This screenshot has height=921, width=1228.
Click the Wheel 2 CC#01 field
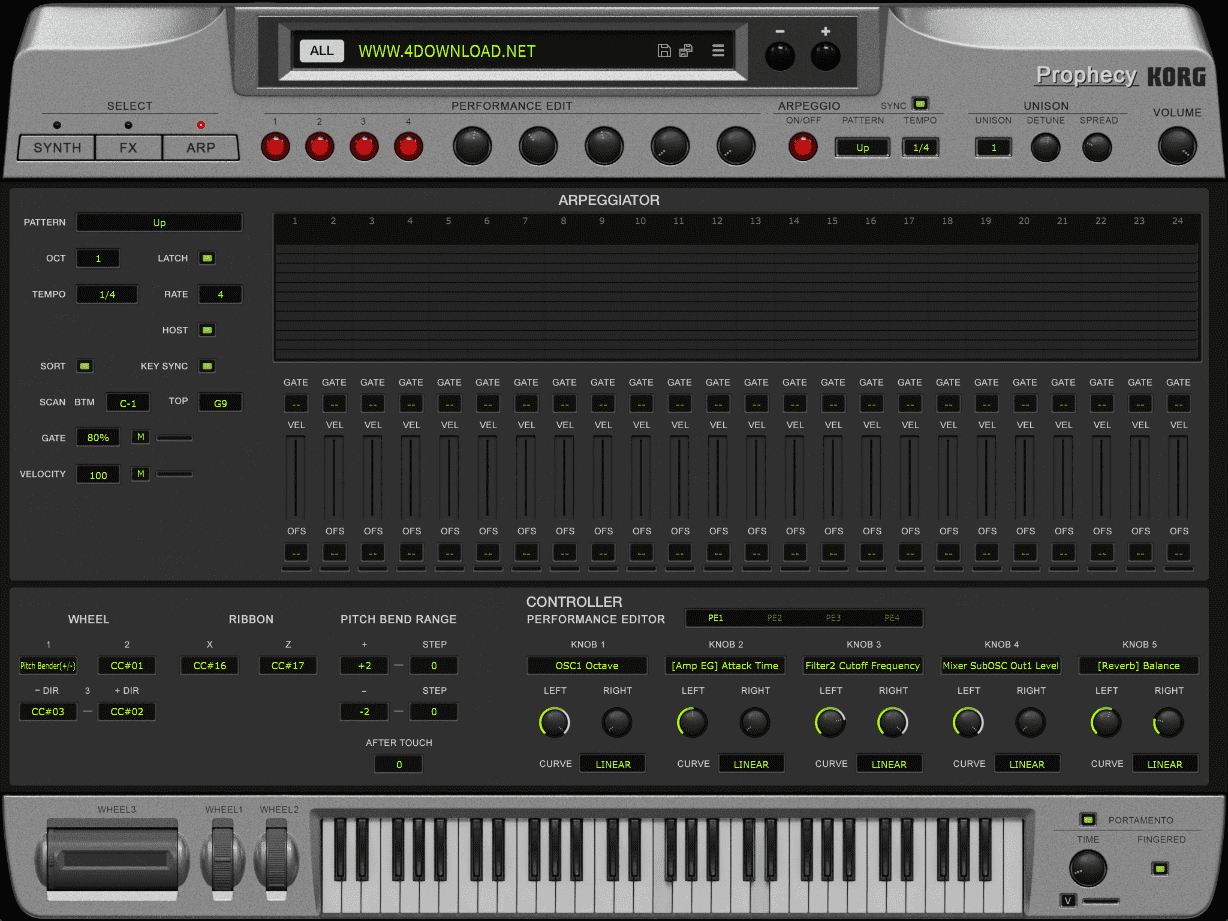126,665
